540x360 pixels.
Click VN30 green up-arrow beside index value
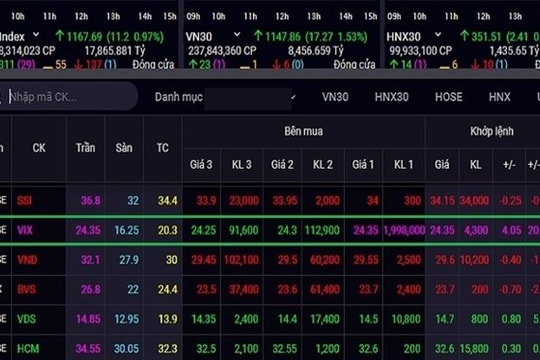click(x=258, y=35)
